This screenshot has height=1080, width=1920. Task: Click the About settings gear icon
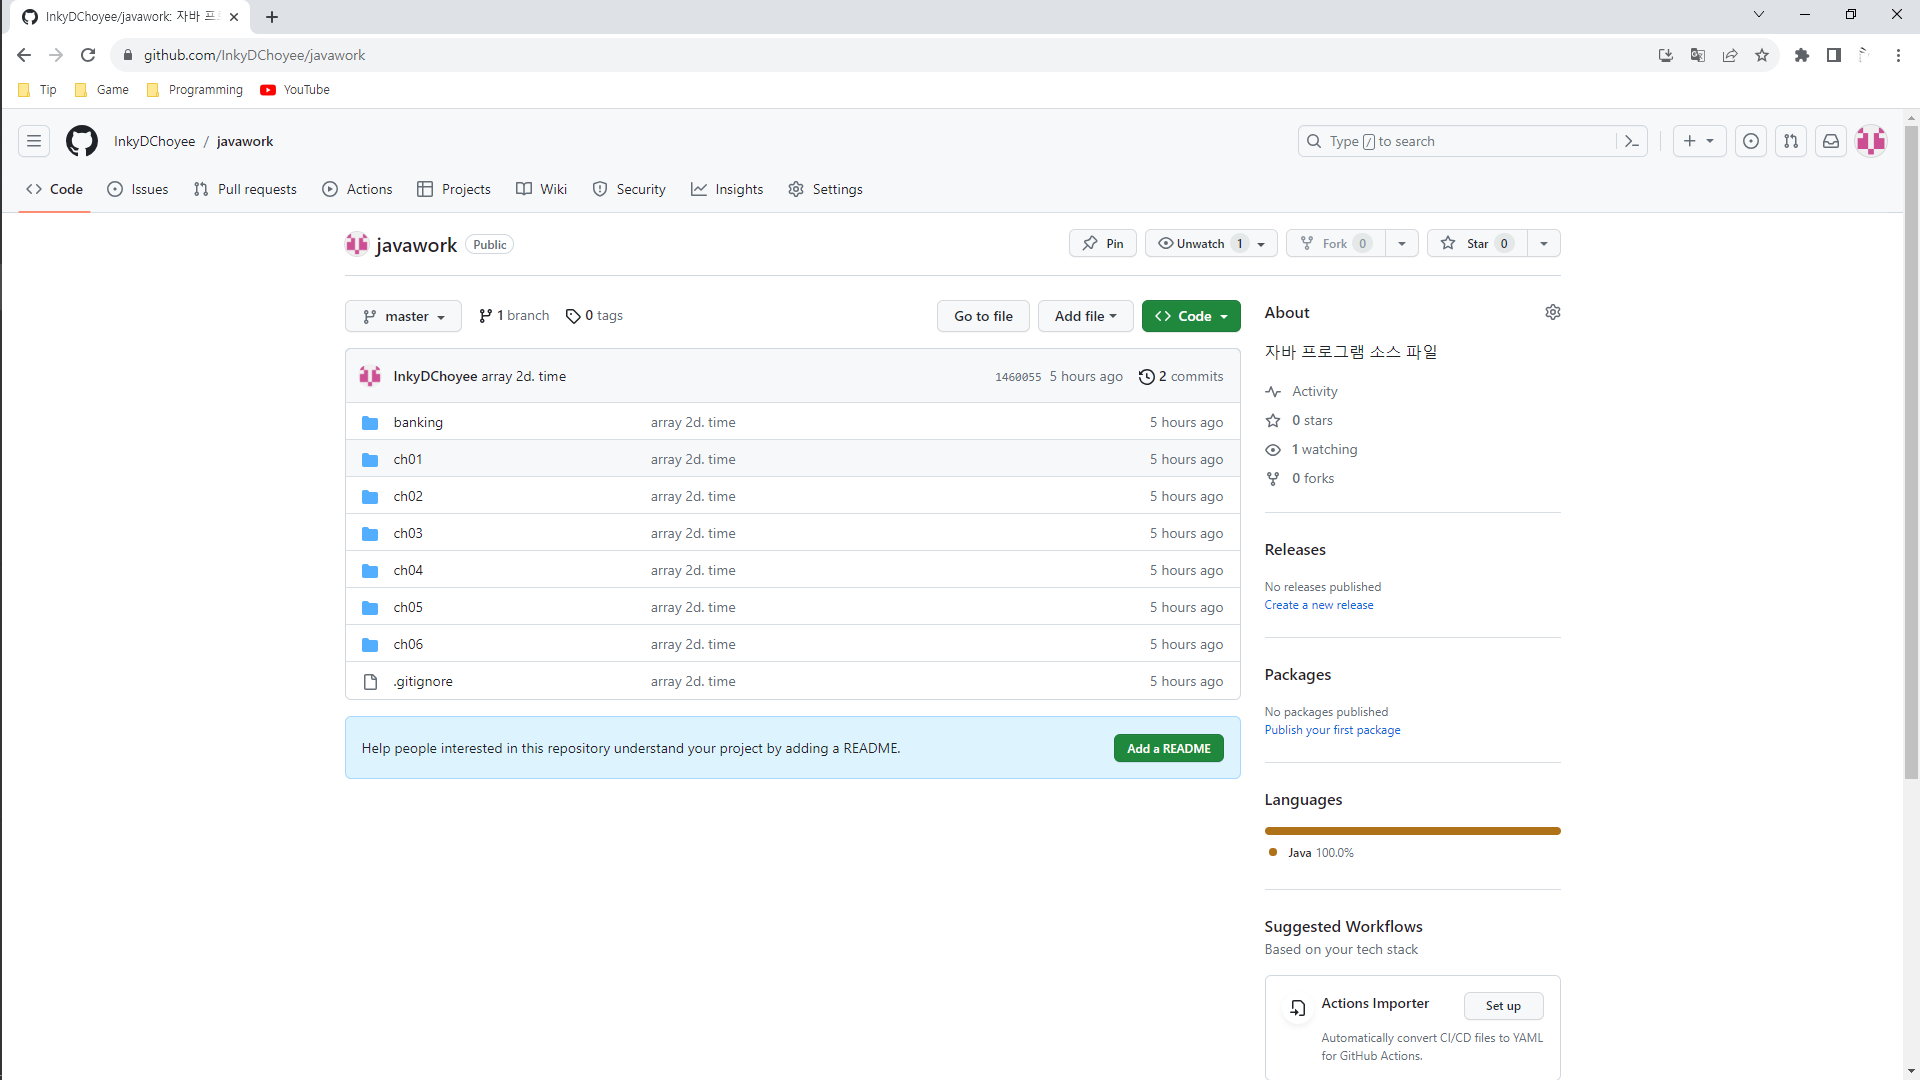pyautogui.click(x=1552, y=312)
